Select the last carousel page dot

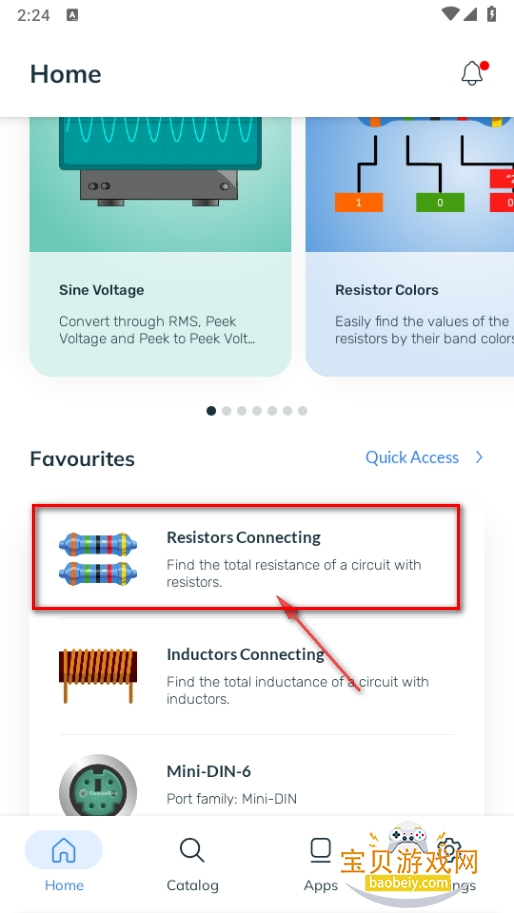coord(303,411)
